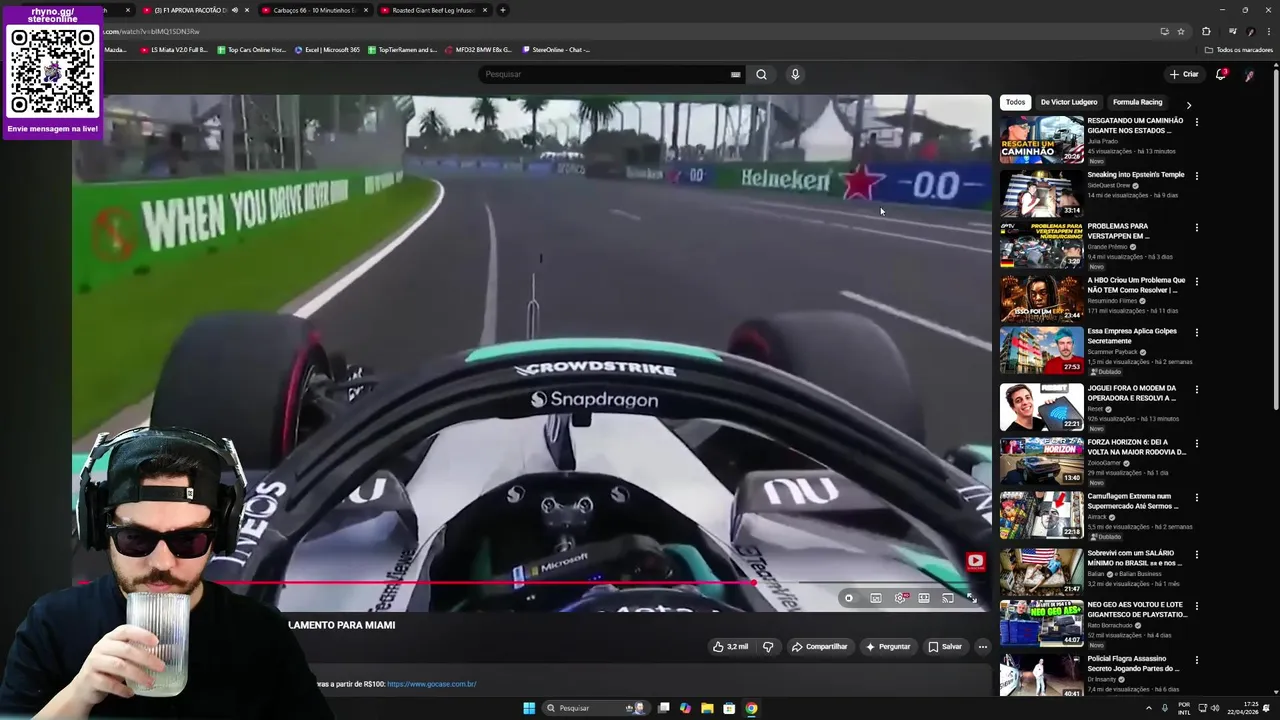This screenshot has width=1280, height=720.
Task: Click the red video progress bar scrubber
Action: [x=753, y=583]
